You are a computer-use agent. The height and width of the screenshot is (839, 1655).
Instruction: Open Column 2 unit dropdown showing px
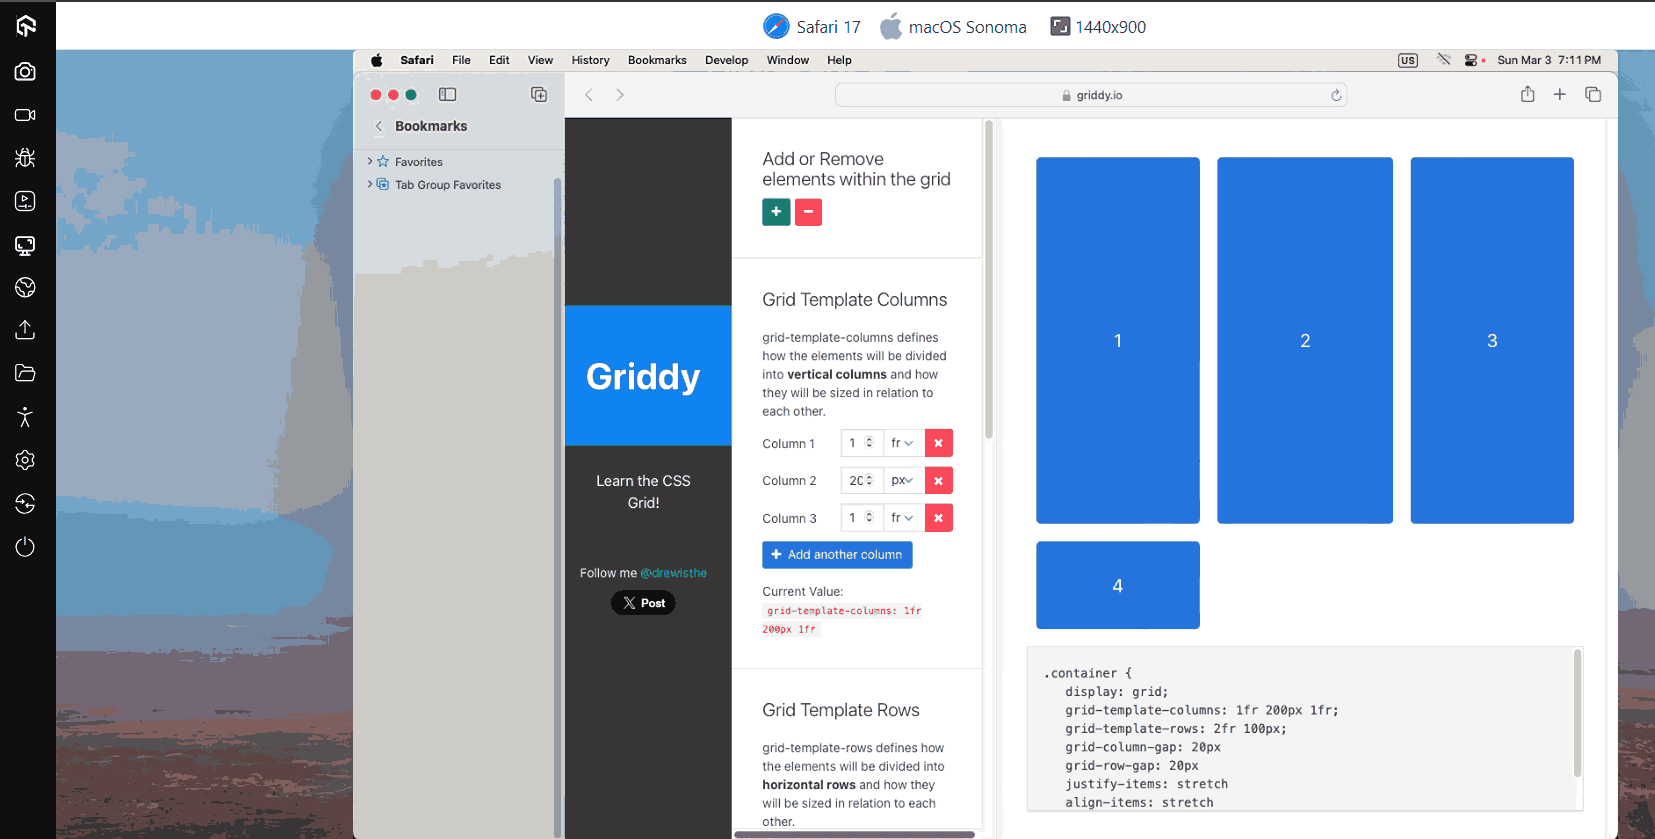[x=903, y=481]
